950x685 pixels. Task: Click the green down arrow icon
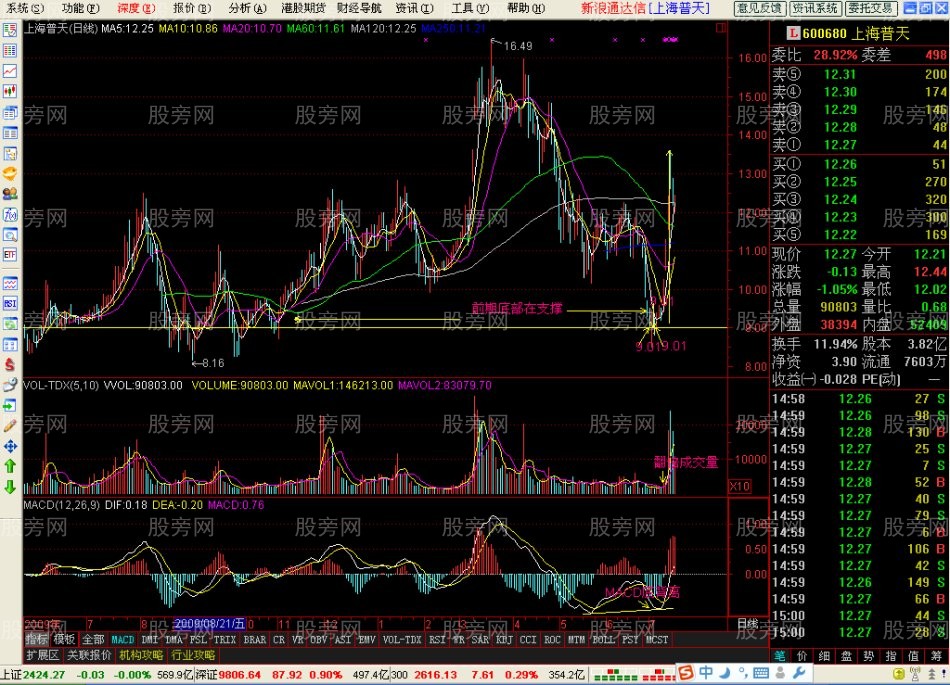tap(10, 487)
